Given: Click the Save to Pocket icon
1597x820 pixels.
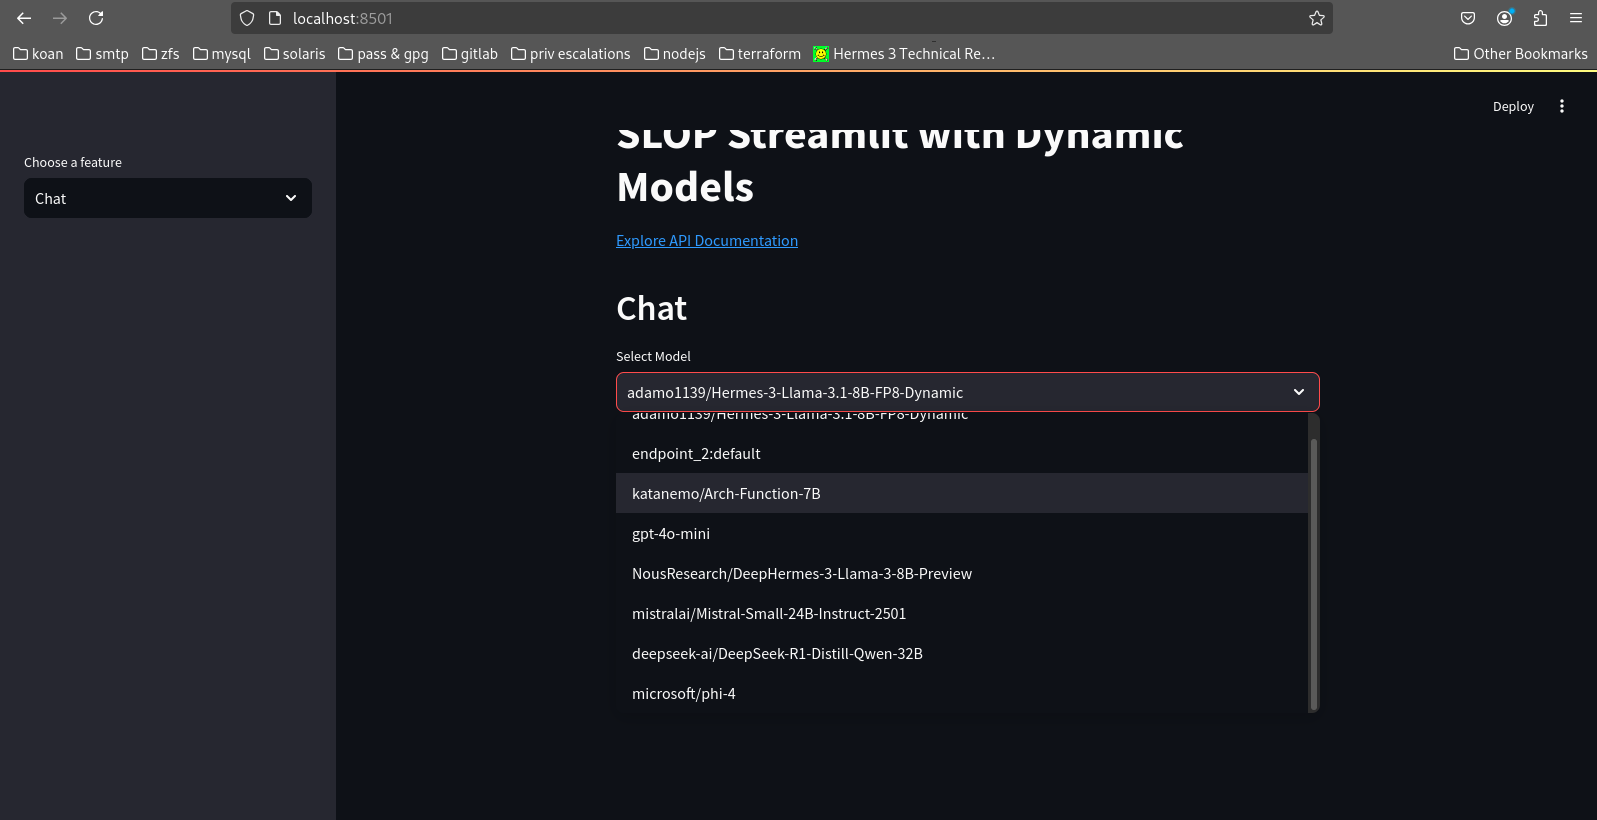Looking at the screenshot, I should pos(1468,18).
